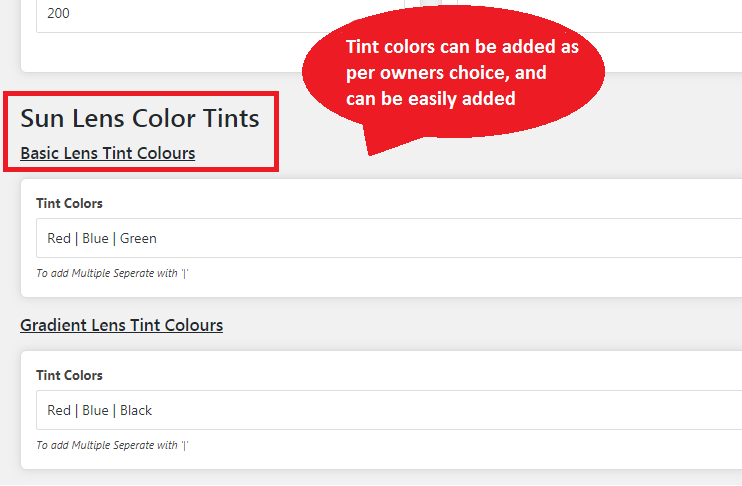Click the word Red in basic tint field
Image resolution: width=742 pixels, height=486 pixels.
point(59,238)
